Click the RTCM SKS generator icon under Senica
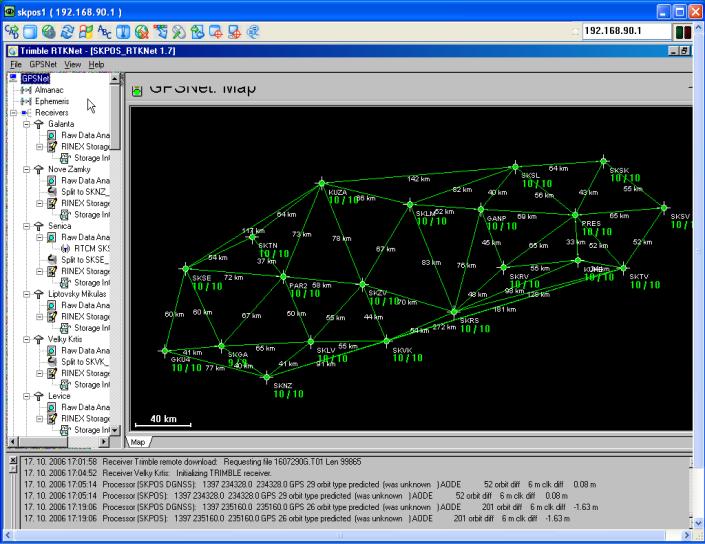 click(x=65, y=249)
